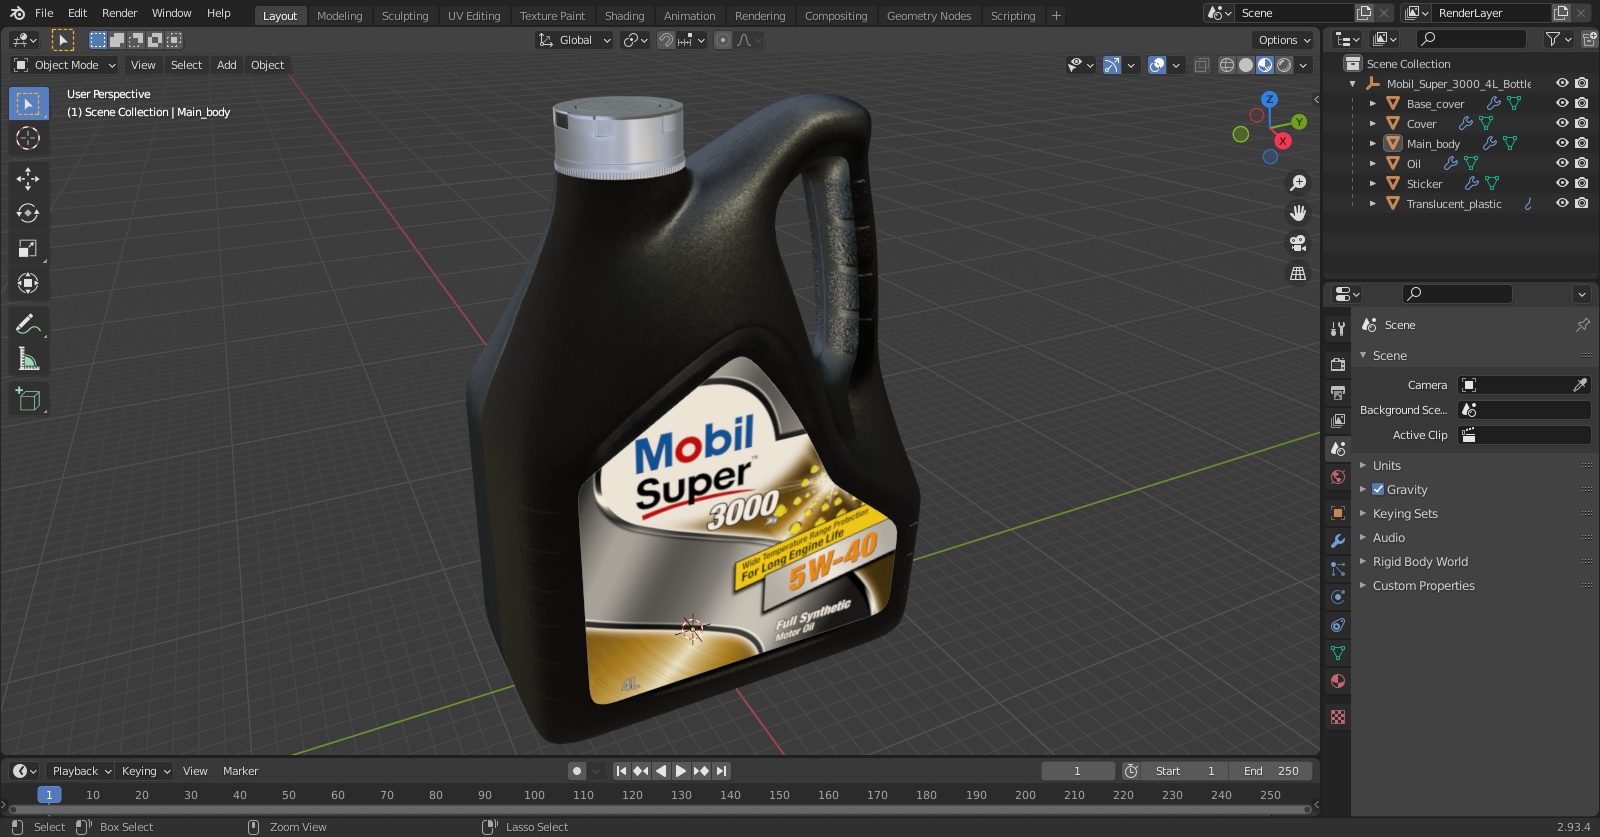Open the Object properties tab
Viewport: 1600px width, 837px height.
[x=1338, y=513]
